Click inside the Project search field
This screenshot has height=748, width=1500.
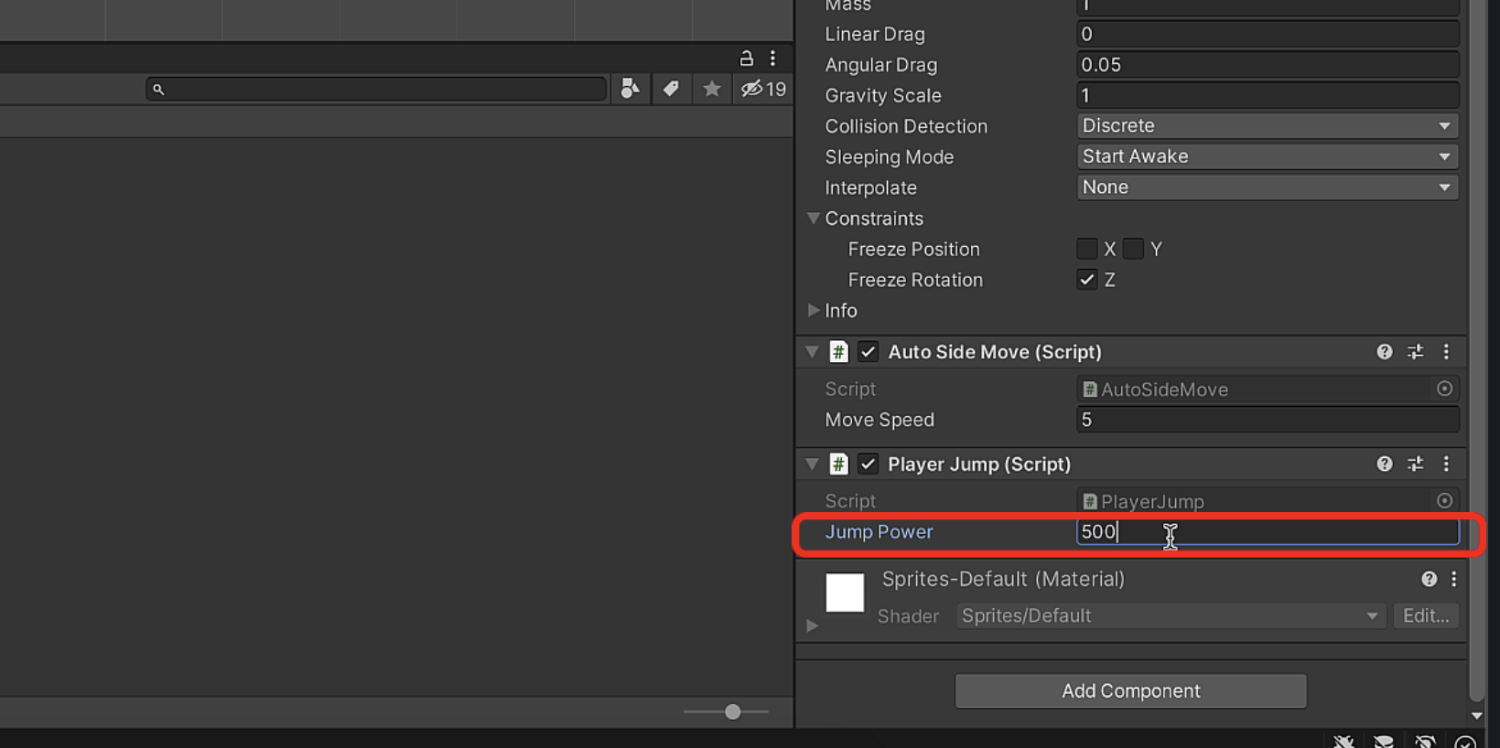[377, 89]
